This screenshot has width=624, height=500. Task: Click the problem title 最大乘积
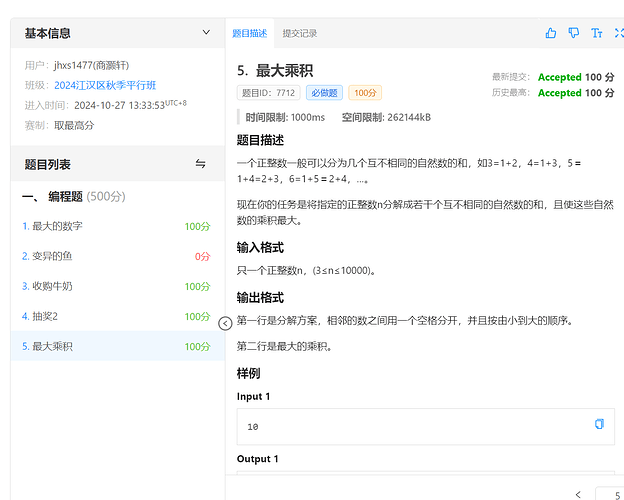click(x=284, y=71)
